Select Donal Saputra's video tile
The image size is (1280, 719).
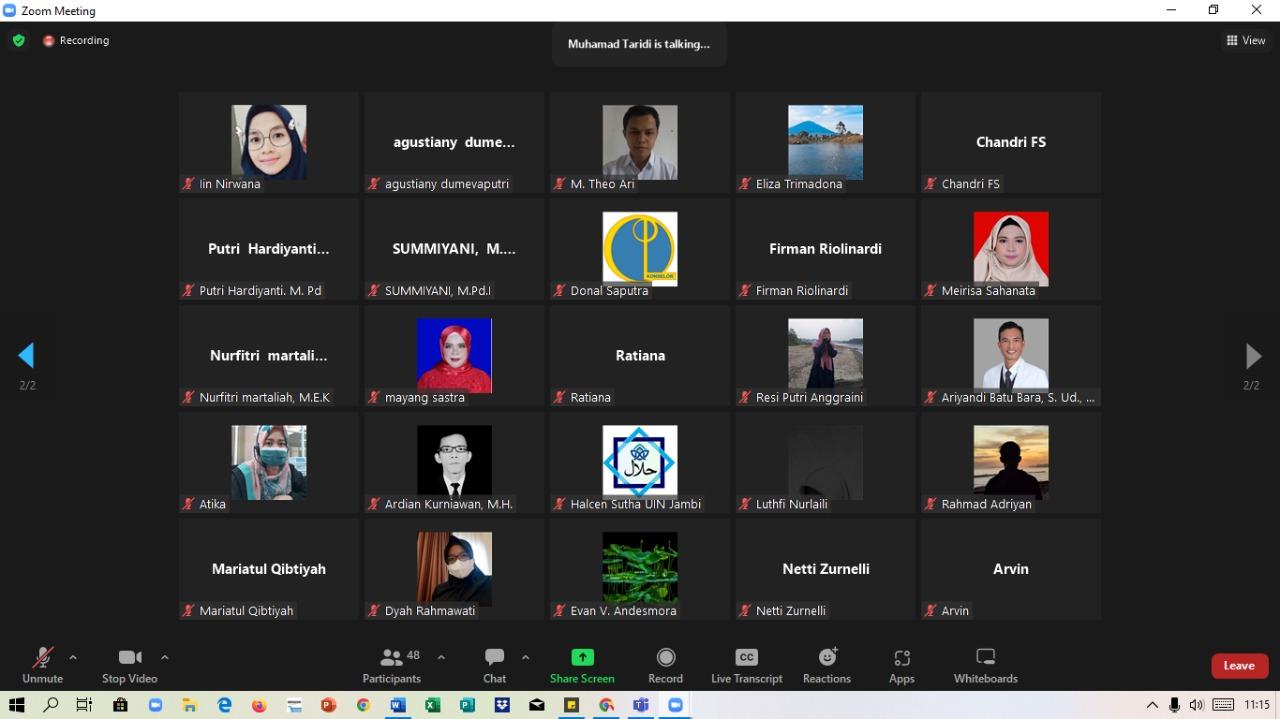[640, 249]
